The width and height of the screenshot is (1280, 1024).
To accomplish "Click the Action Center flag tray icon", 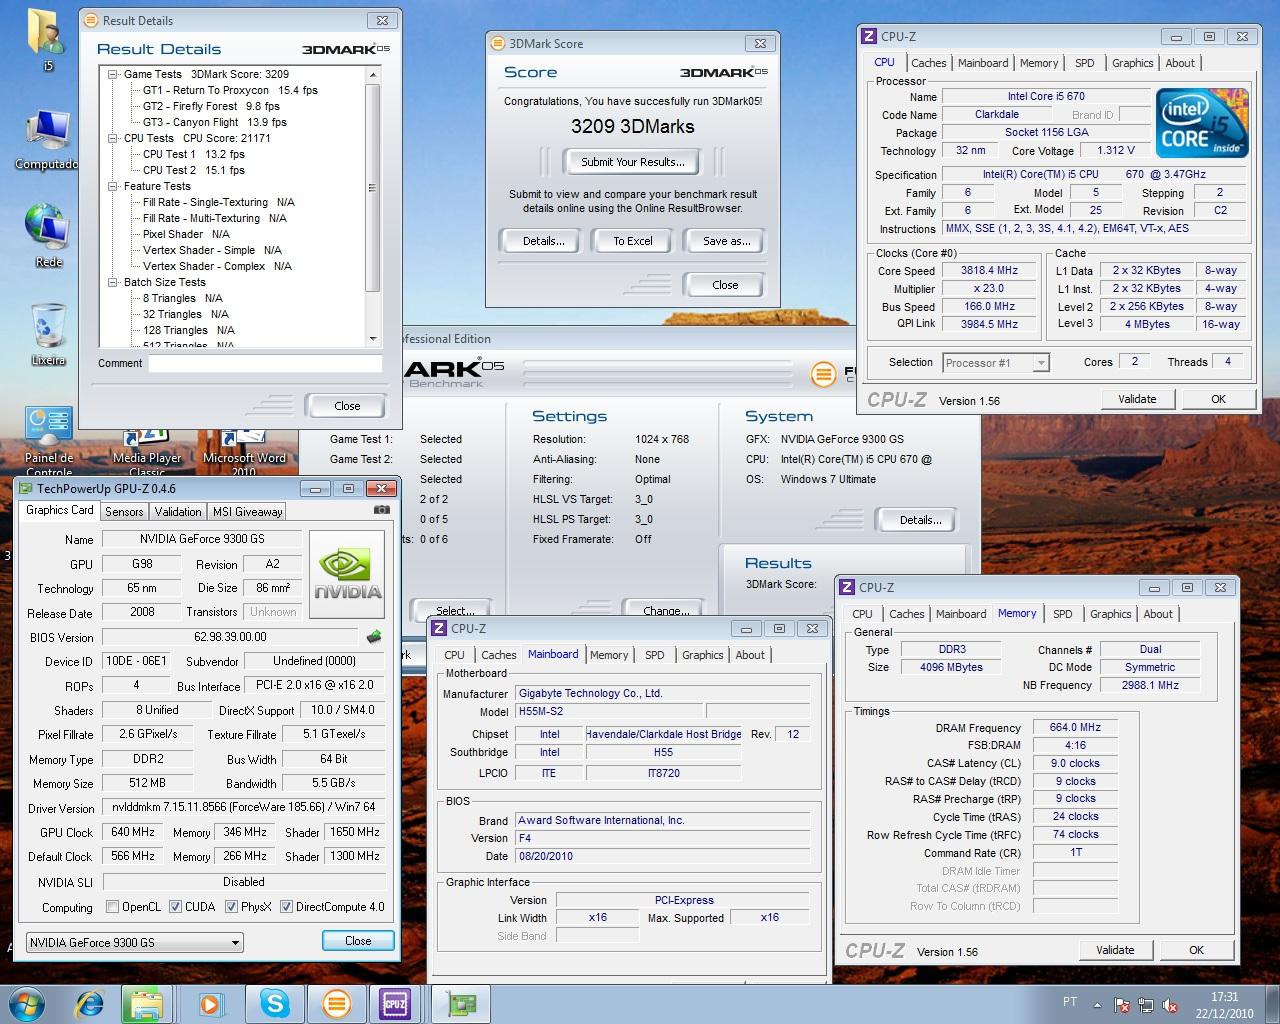I will [1123, 1005].
